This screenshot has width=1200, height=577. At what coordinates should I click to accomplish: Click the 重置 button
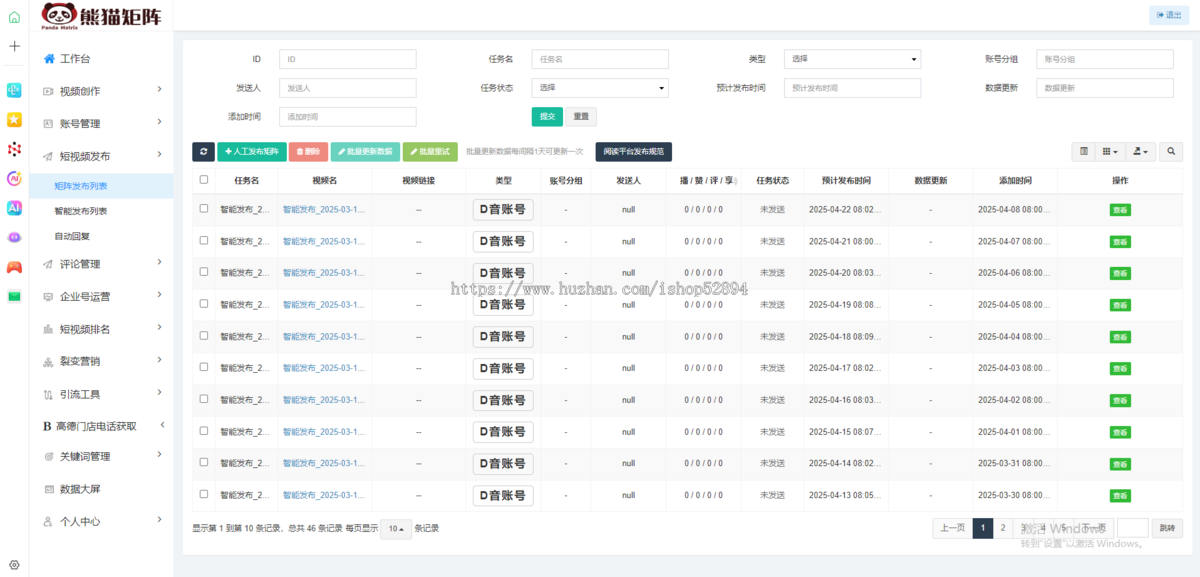(x=581, y=117)
